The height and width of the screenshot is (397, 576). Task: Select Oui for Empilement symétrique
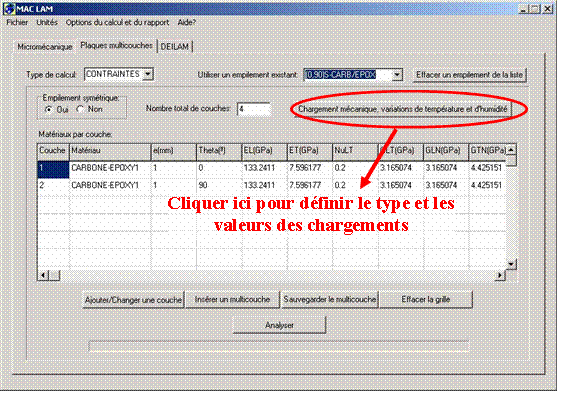pyautogui.click(x=48, y=109)
